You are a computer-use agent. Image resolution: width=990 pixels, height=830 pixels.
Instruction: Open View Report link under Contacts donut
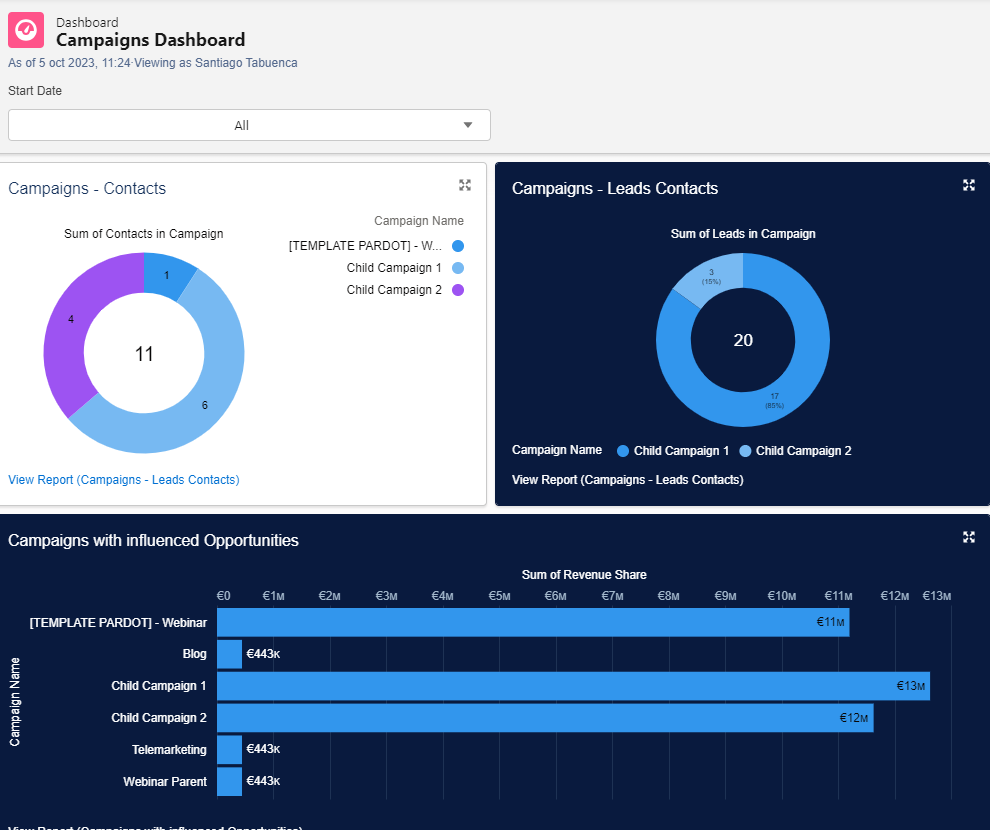(x=124, y=480)
